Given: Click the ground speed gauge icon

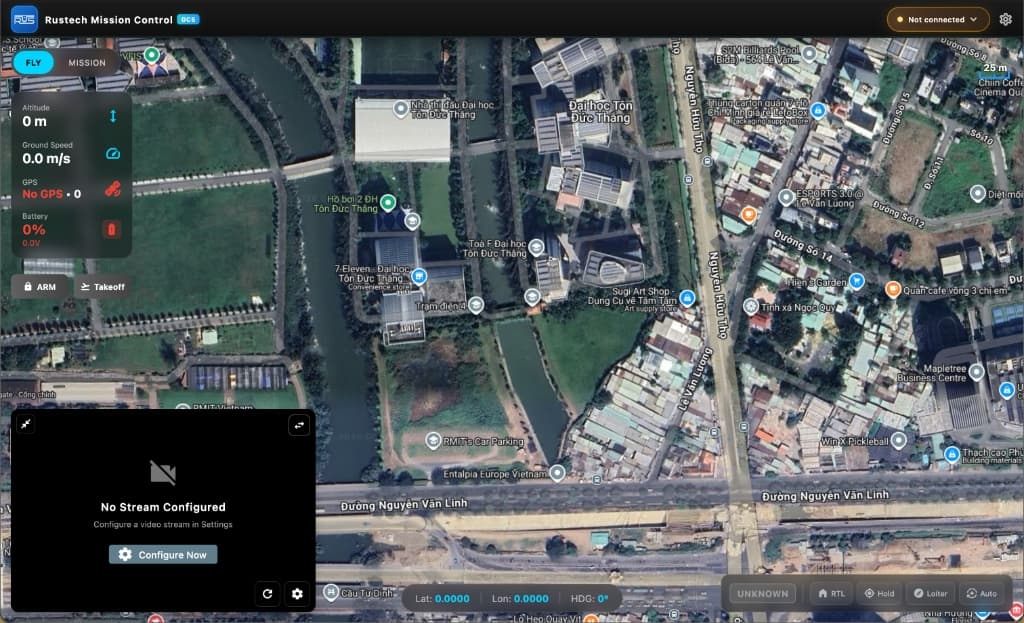Looking at the screenshot, I should pyautogui.click(x=113, y=153).
